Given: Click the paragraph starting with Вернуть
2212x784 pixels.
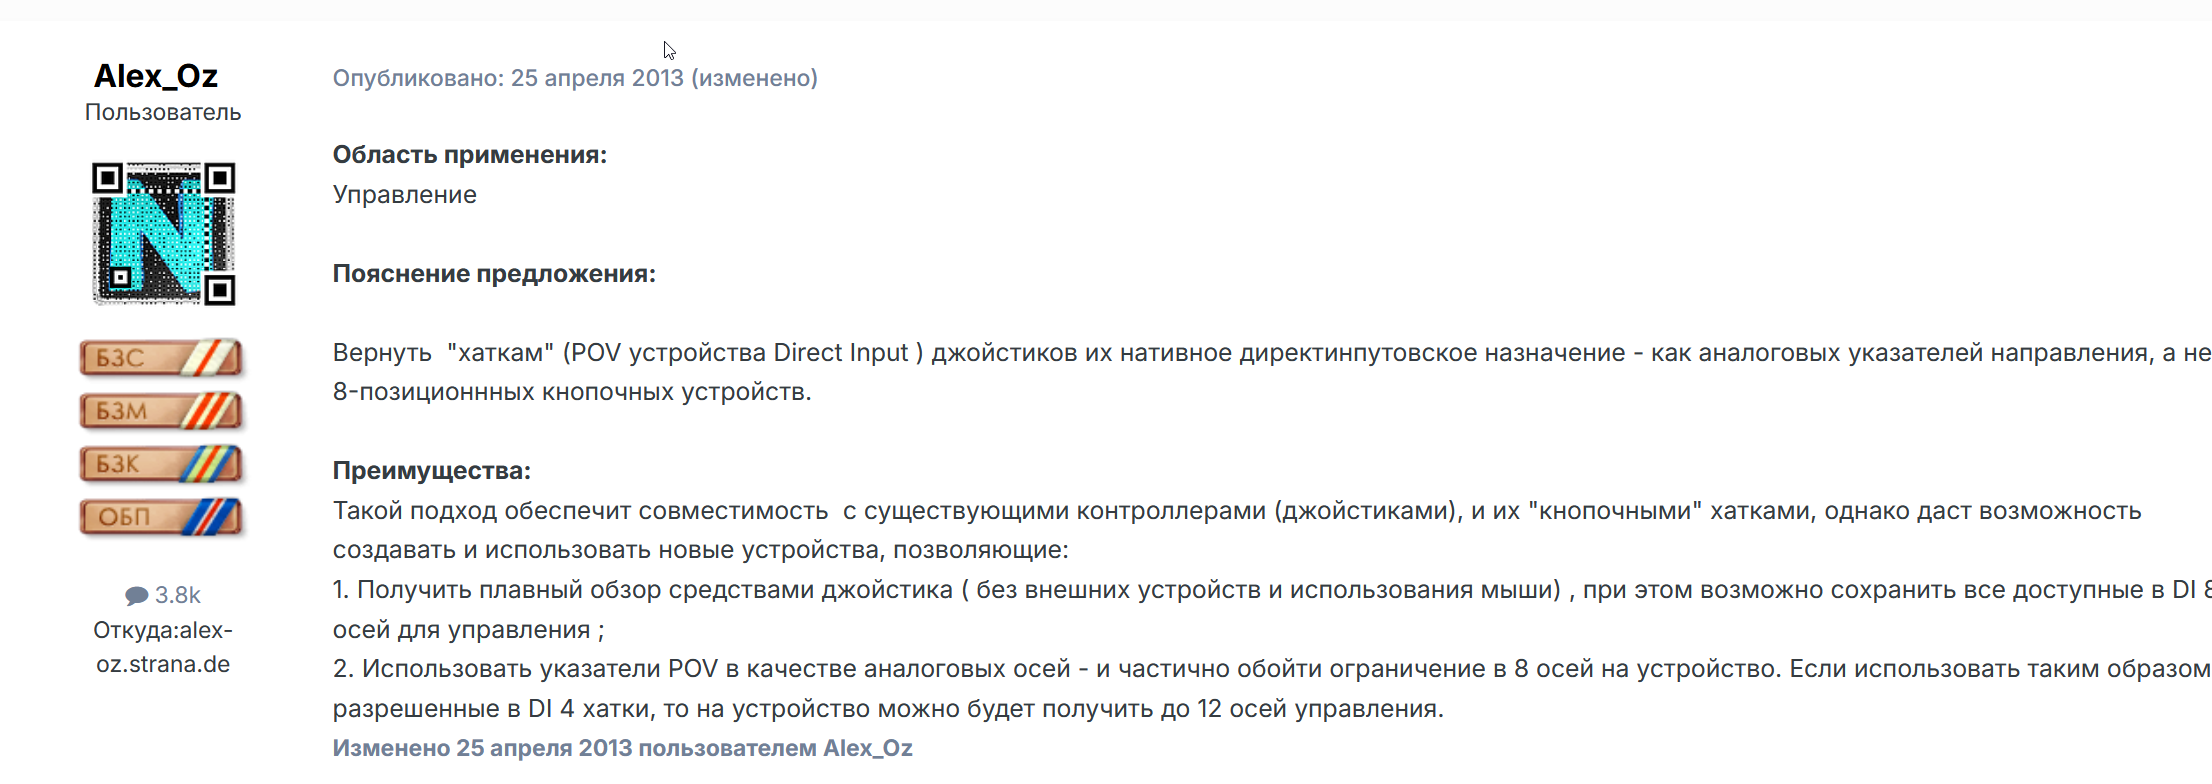Looking at the screenshot, I should (x=1272, y=372).
